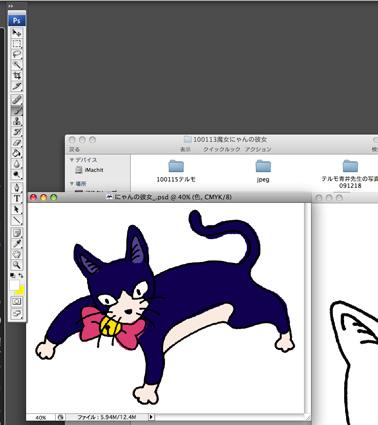Viewport: 378px width, 425px height.
Task: Select the Type tool
Action: (x=16, y=199)
